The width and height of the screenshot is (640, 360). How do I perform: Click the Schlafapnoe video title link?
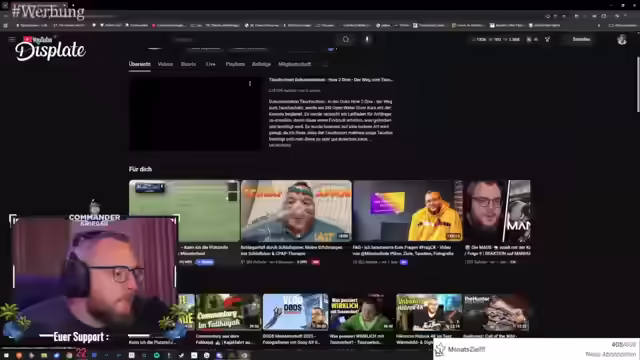click(x=292, y=250)
